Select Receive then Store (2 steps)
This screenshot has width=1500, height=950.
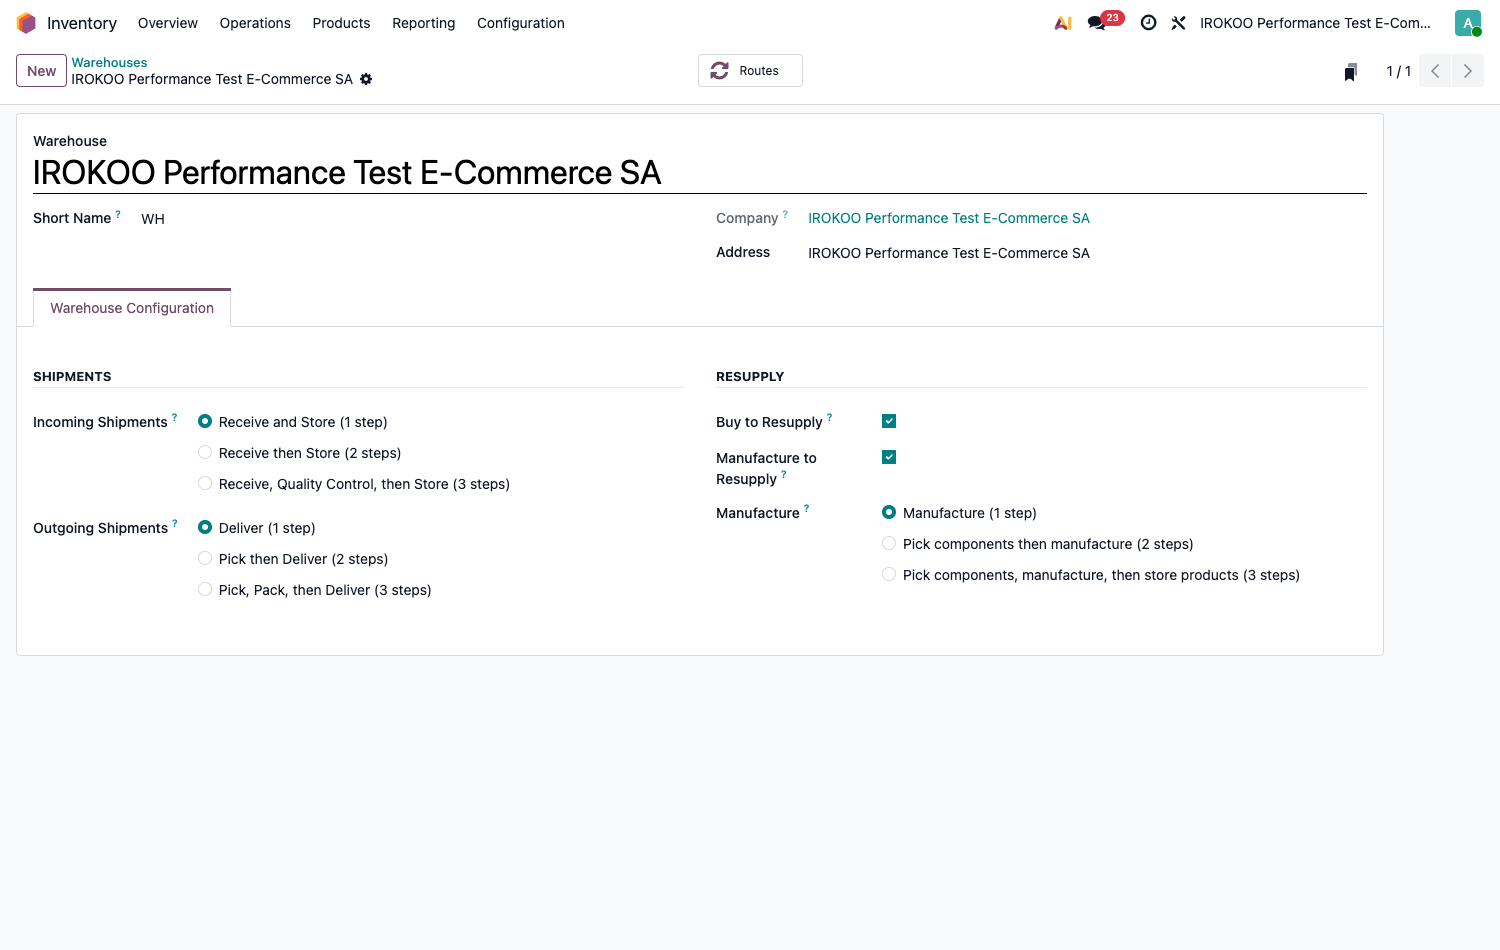(205, 453)
